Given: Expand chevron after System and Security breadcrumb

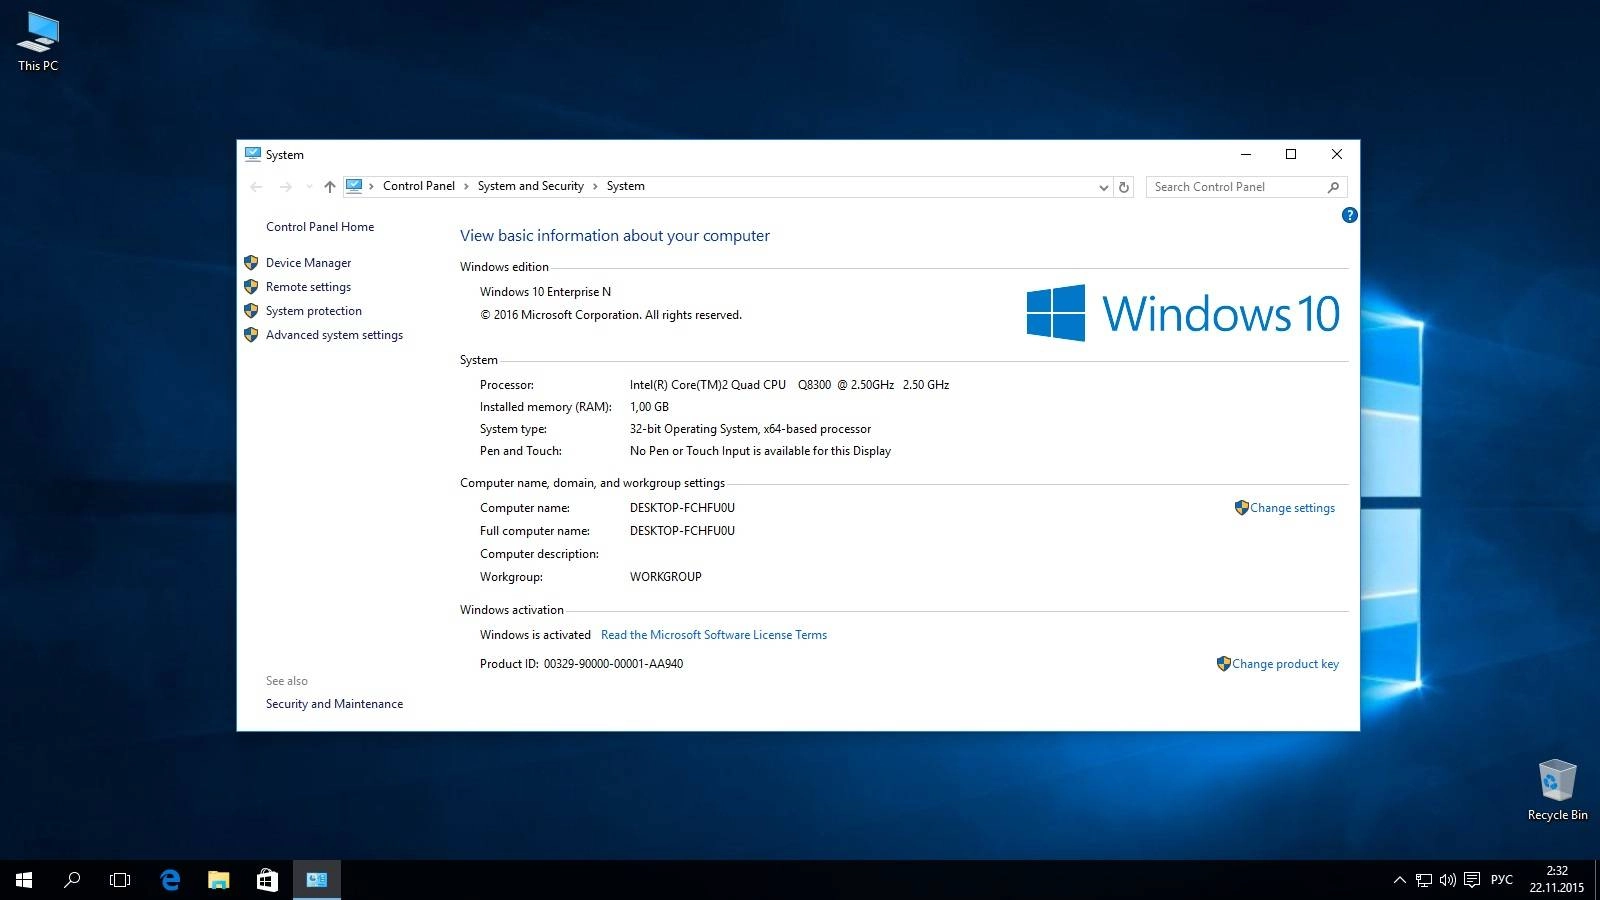Looking at the screenshot, I should point(595,186).
